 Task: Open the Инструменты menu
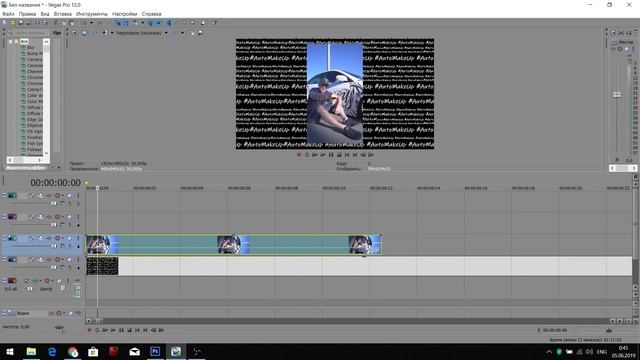click(92, 14)
